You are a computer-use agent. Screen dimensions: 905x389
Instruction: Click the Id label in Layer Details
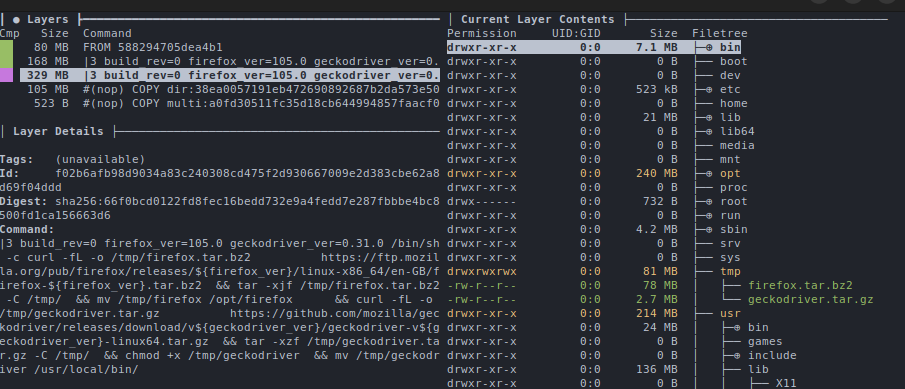point(10,174)
